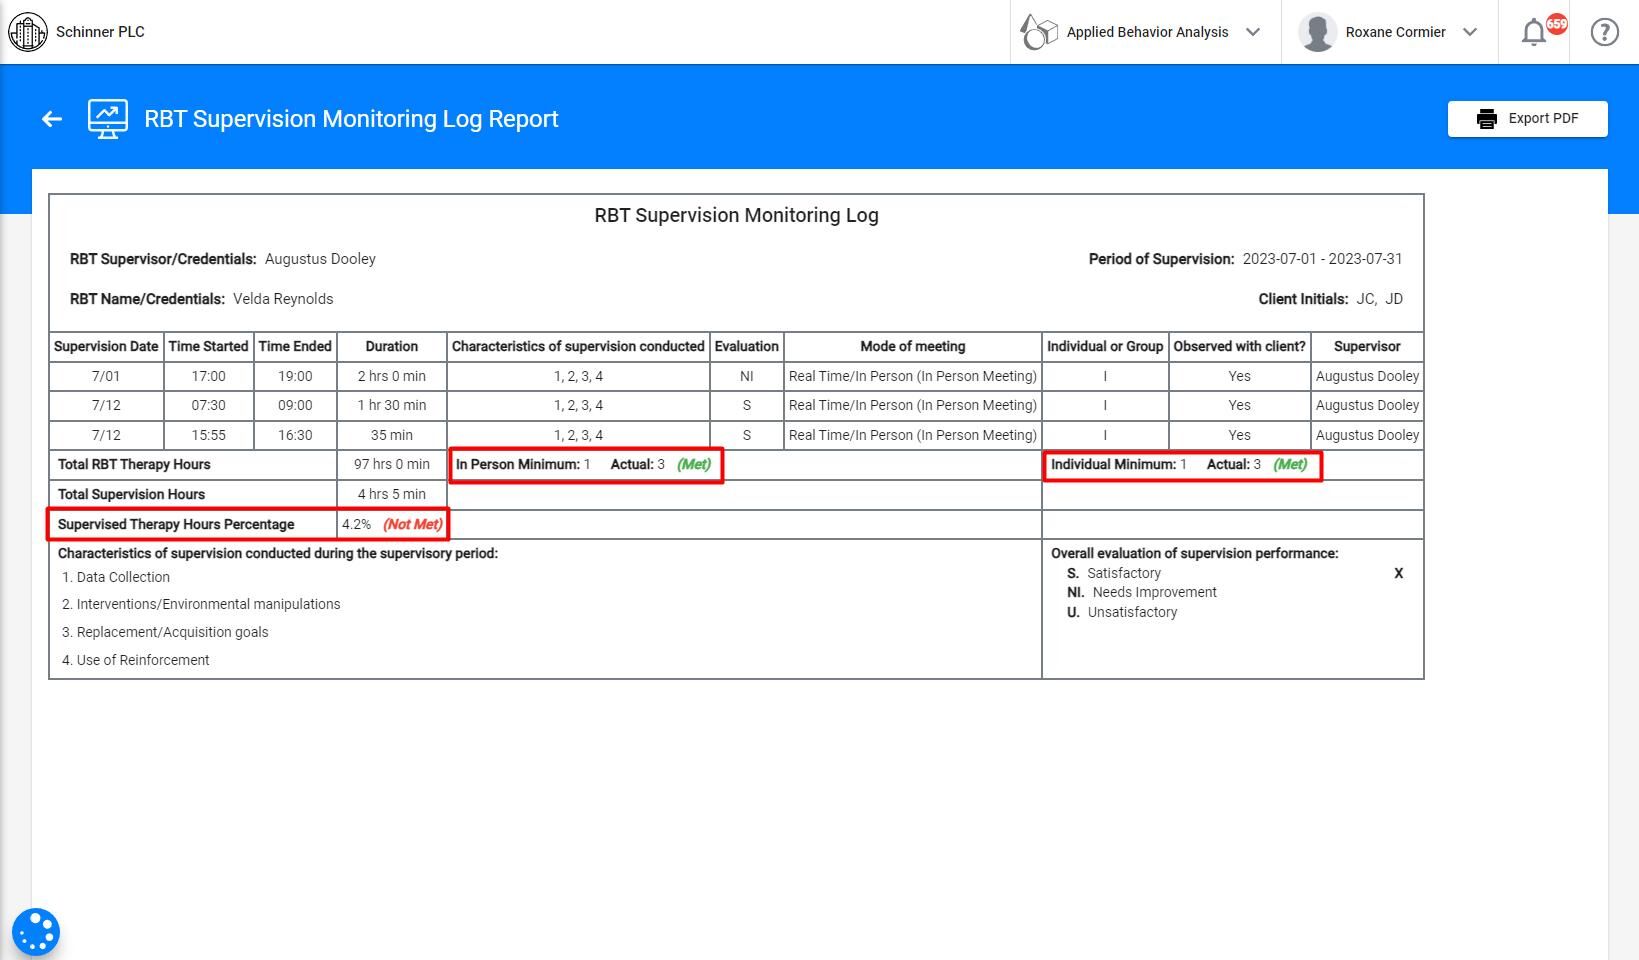
Task: Click the Individual Minimum Met indicator
Action: coord(1290,465)
